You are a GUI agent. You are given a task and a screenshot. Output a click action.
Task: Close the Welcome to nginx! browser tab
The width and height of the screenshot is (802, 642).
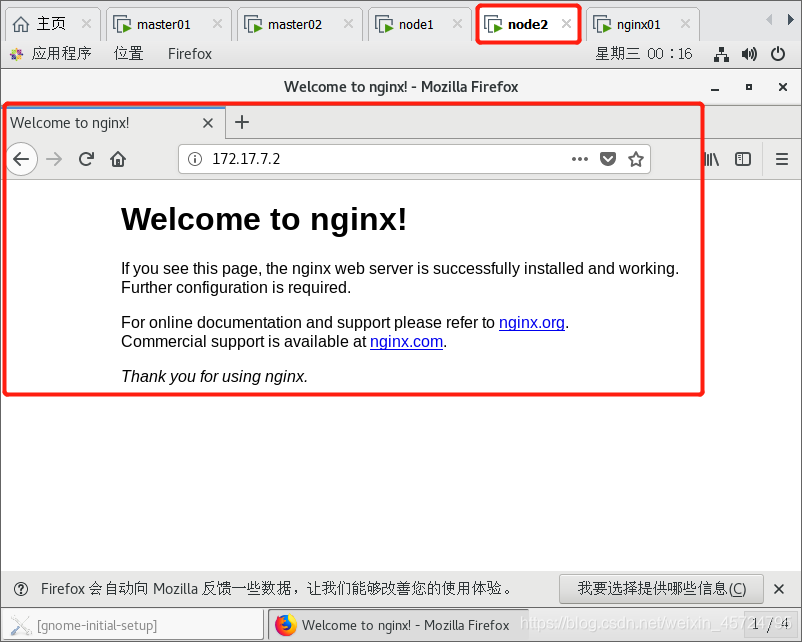[208, 123]
